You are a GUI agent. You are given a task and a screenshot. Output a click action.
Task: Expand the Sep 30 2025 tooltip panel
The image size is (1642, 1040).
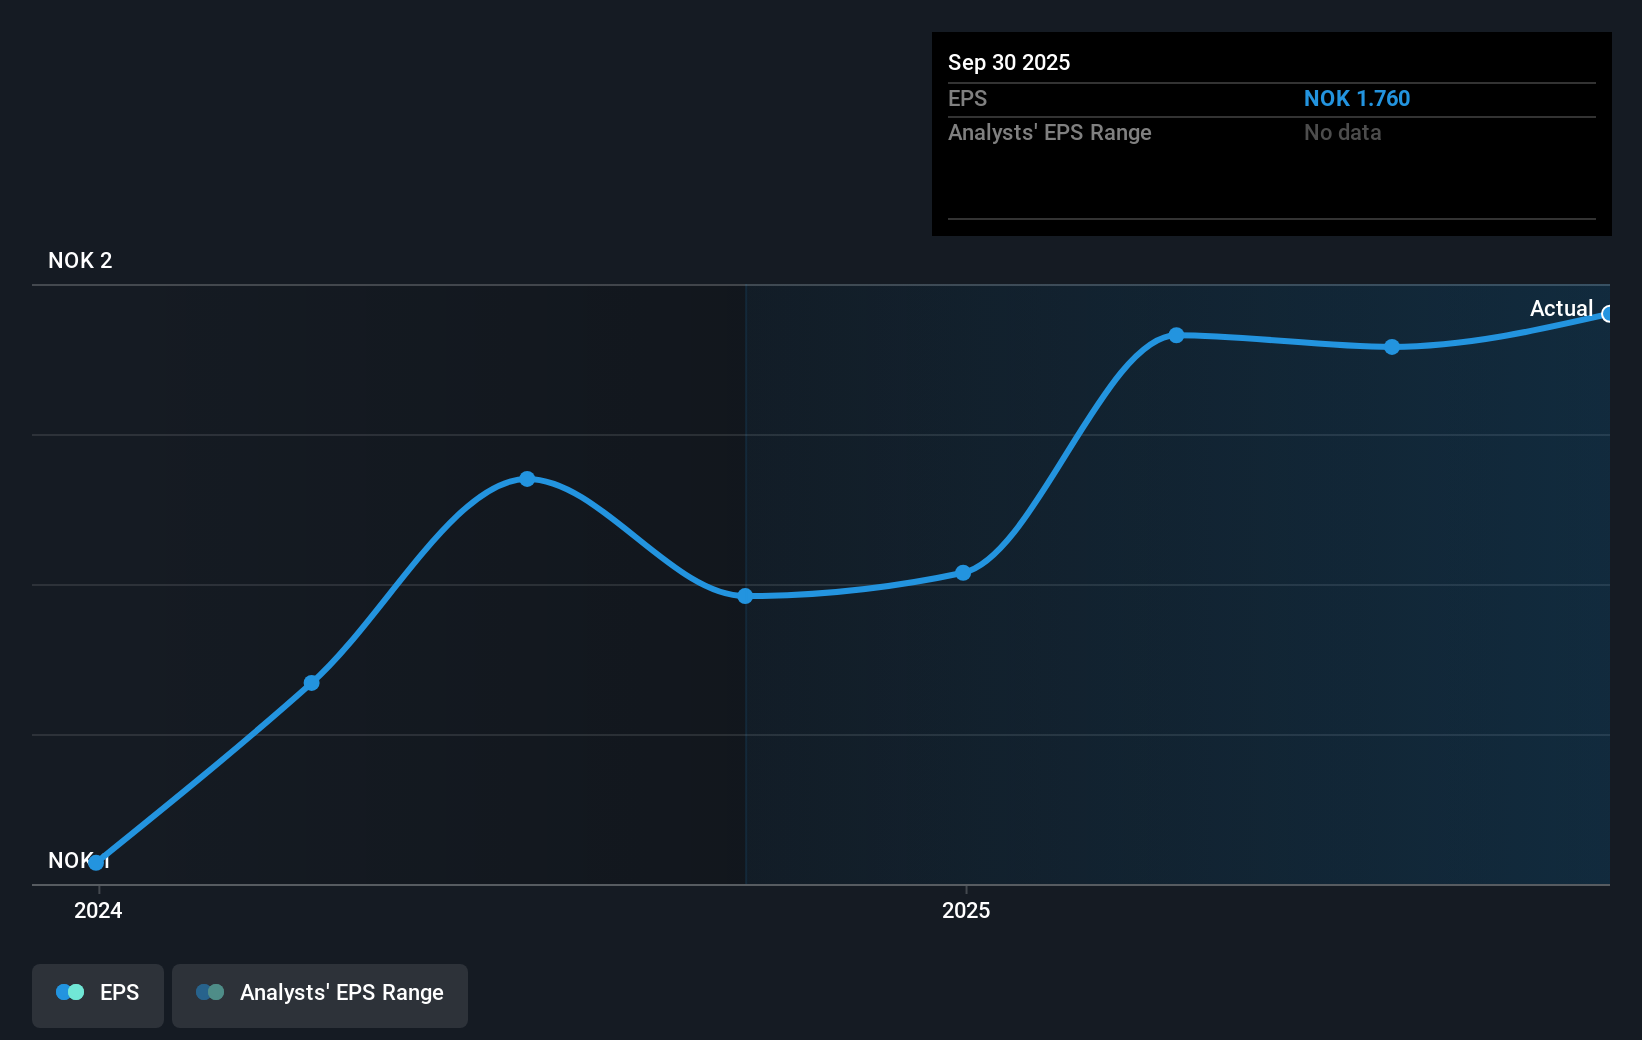(x=1009, y=62)
